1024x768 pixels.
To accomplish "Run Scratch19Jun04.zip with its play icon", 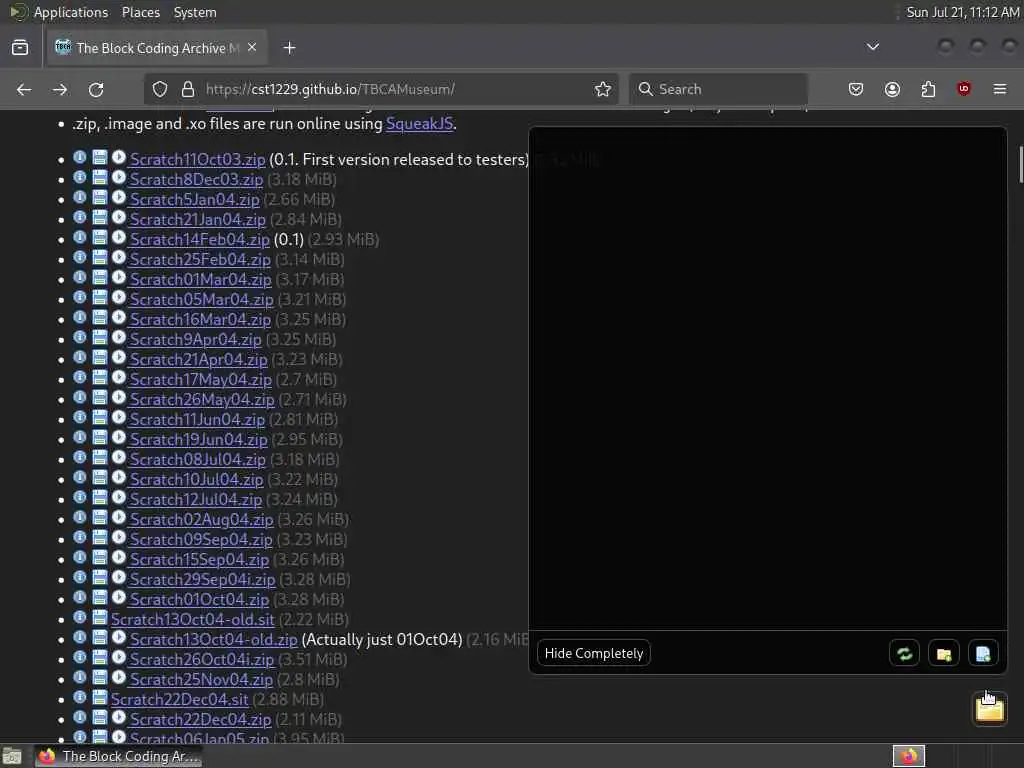I will pos(119,438).
